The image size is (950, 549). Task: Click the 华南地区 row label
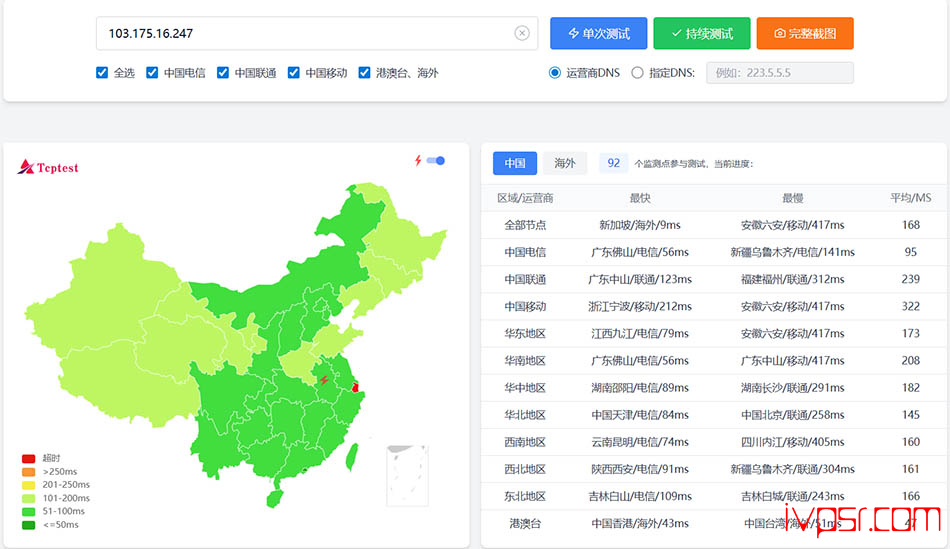point(525,361)
